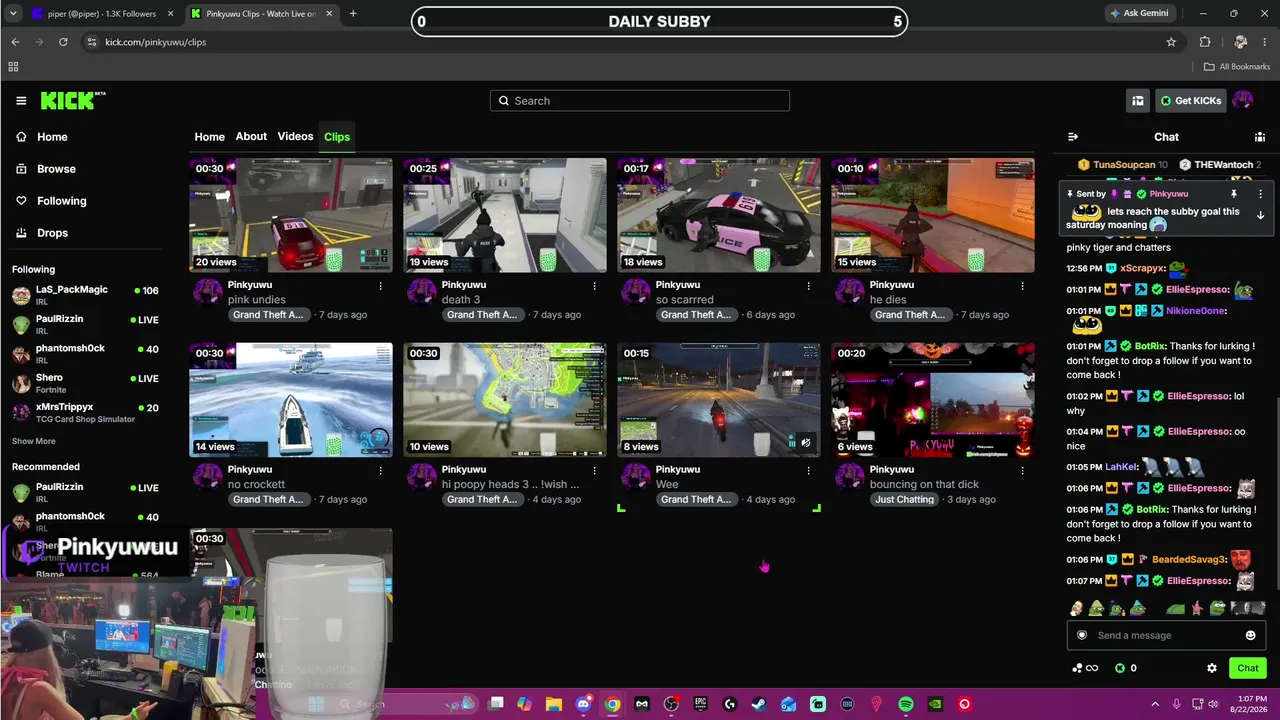Screen dimensions: 1280x720
Task: Open Discord from the taskbar
Action: click(584, 704)
